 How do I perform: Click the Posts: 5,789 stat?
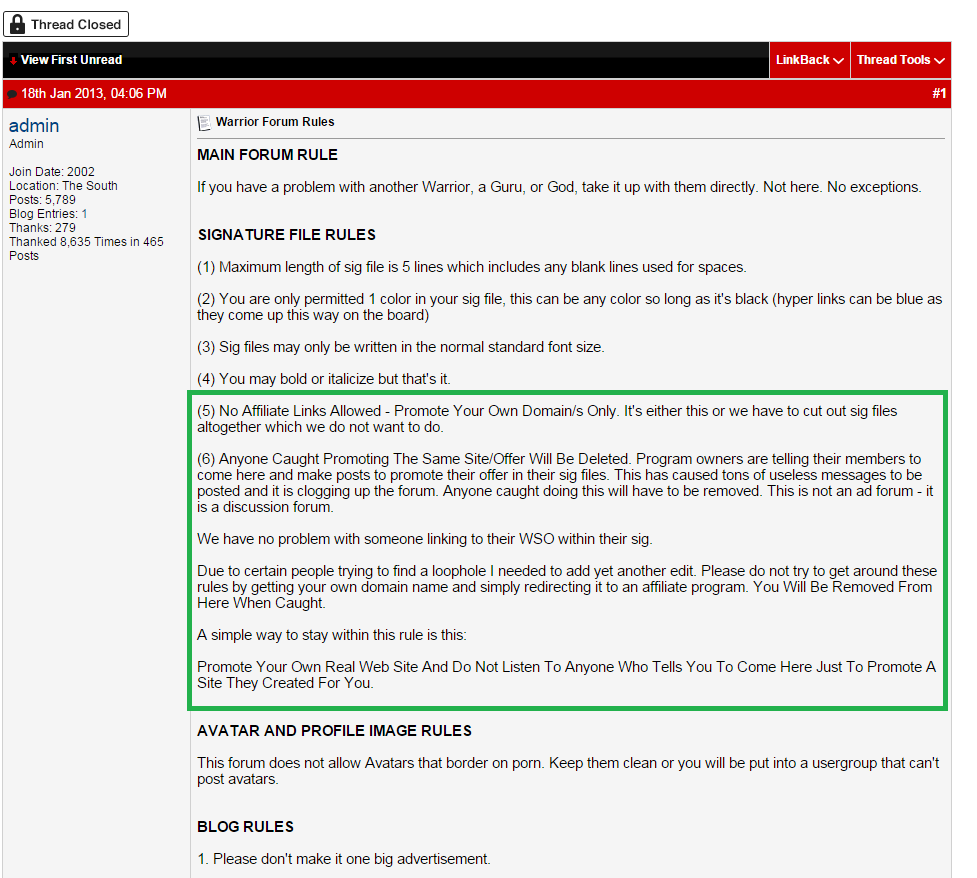click(x=42, y=199)
